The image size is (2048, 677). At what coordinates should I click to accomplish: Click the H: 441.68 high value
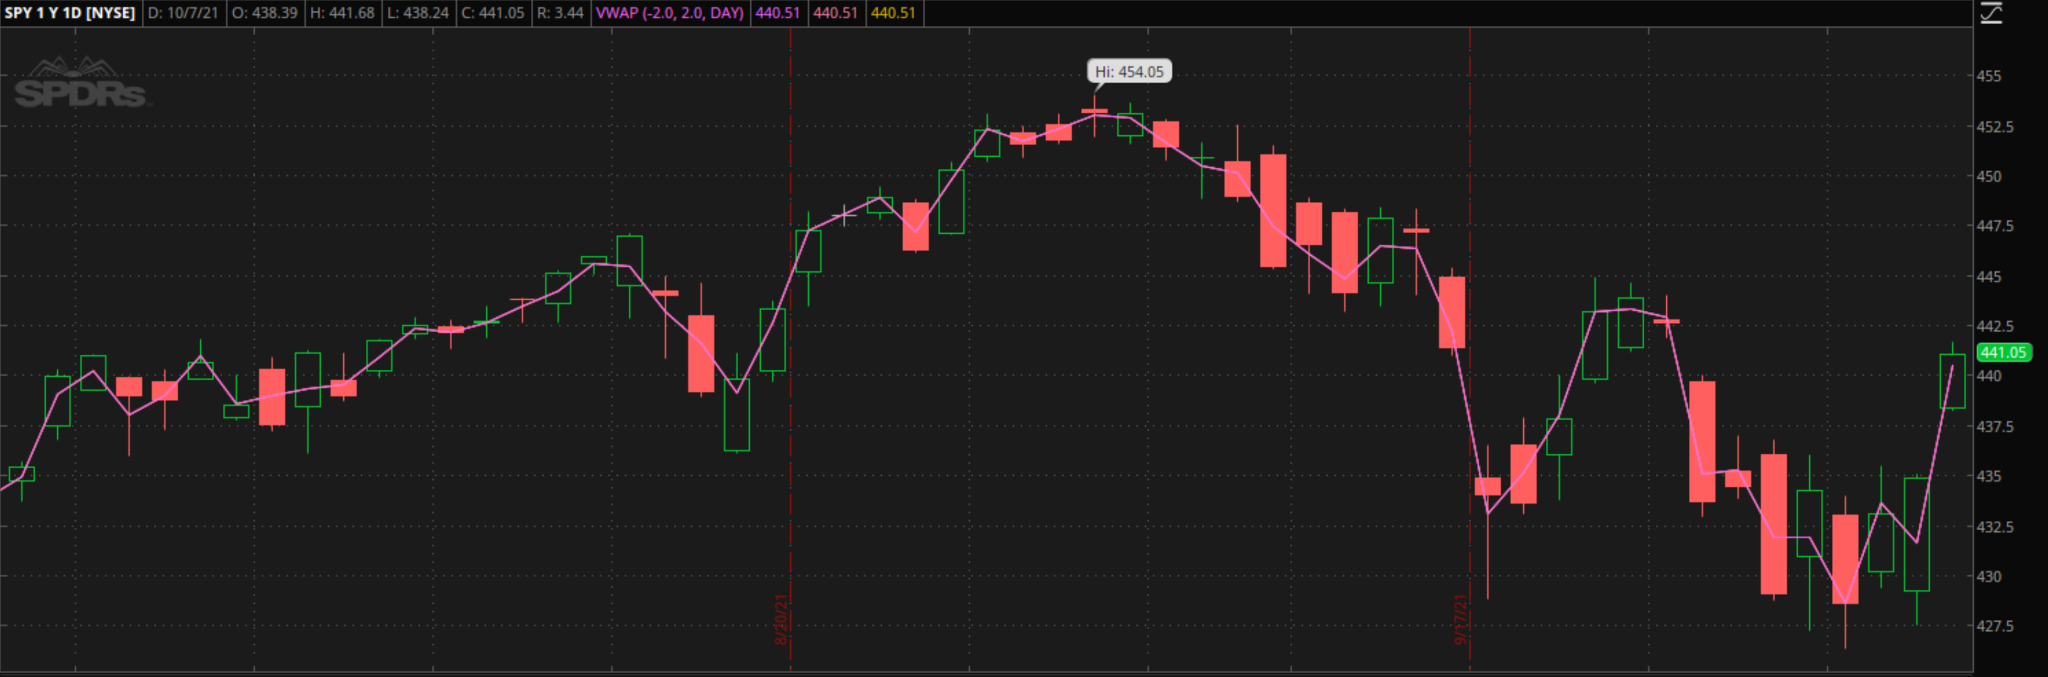[342, 13]
